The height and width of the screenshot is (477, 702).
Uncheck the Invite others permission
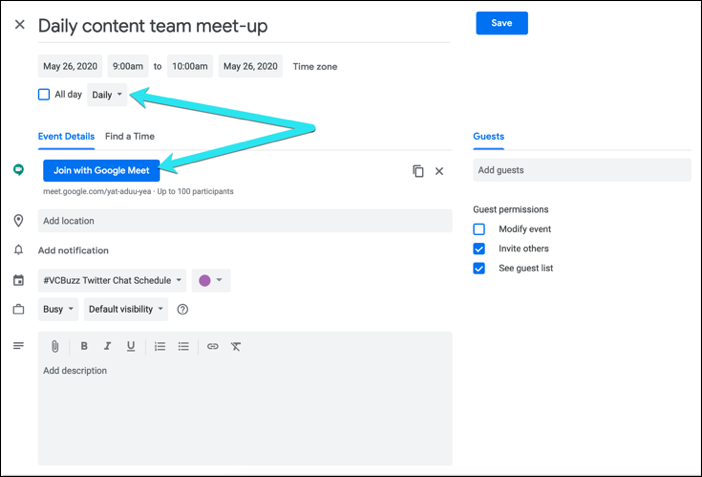479,249
